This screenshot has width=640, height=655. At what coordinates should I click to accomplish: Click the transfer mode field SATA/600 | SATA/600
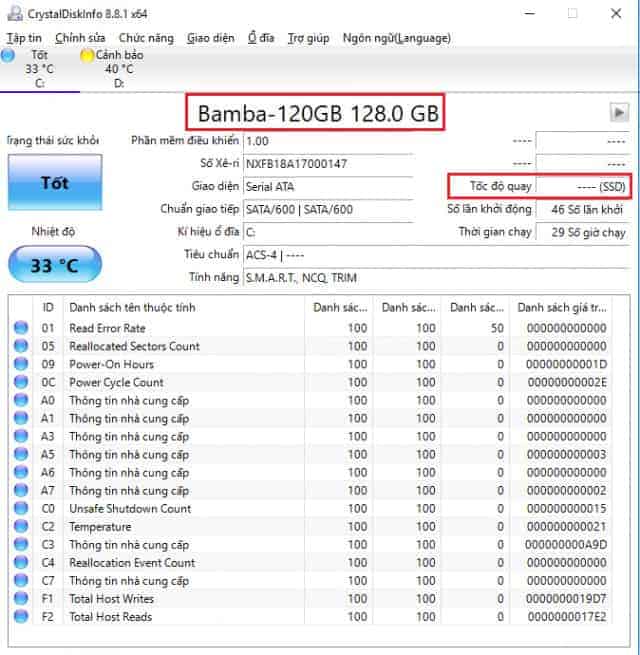click(328, 209)
